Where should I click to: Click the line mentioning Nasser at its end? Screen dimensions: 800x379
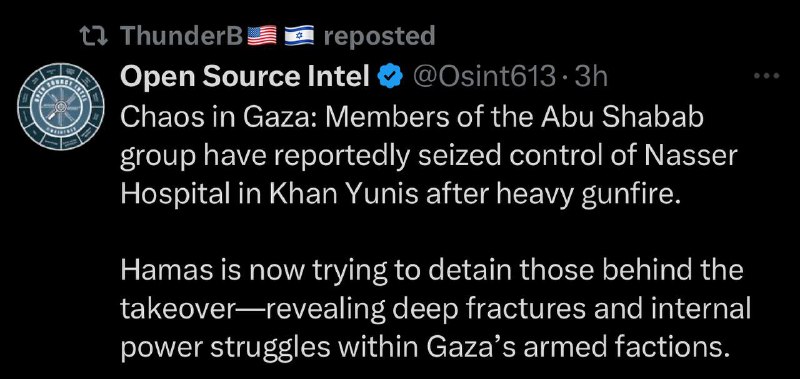point(429,158)
